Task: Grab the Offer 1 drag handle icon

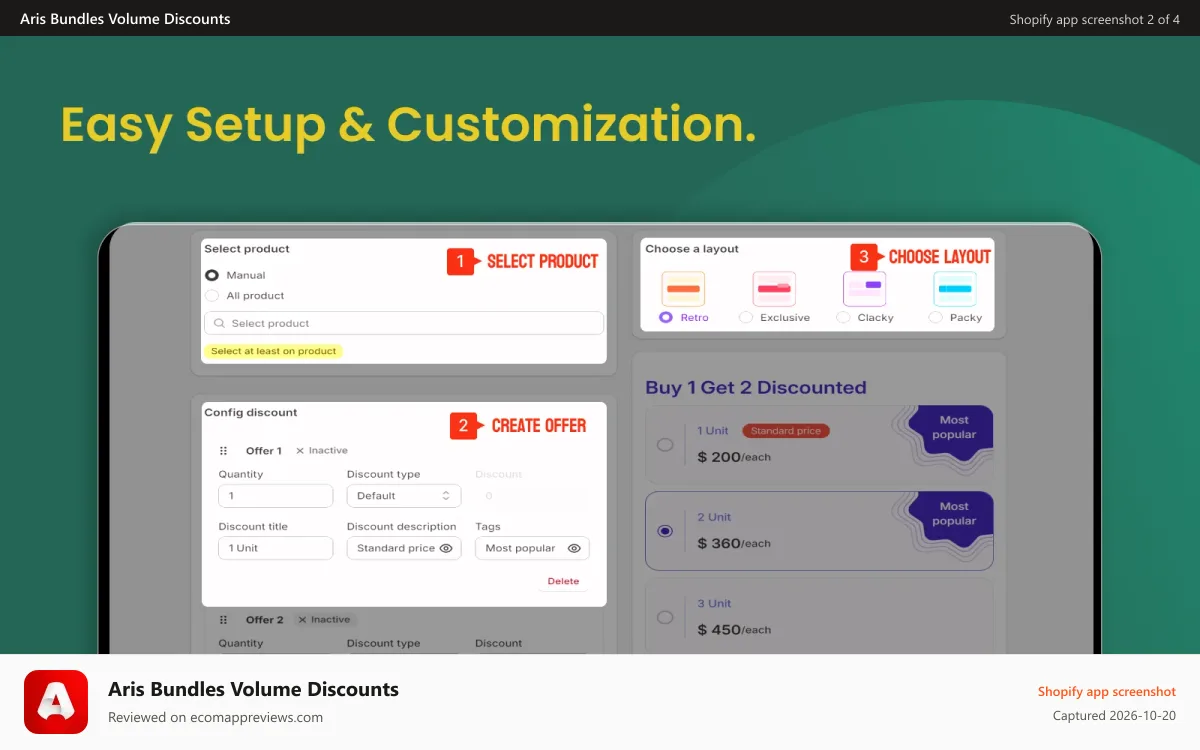Action: (x=224, y=451)
